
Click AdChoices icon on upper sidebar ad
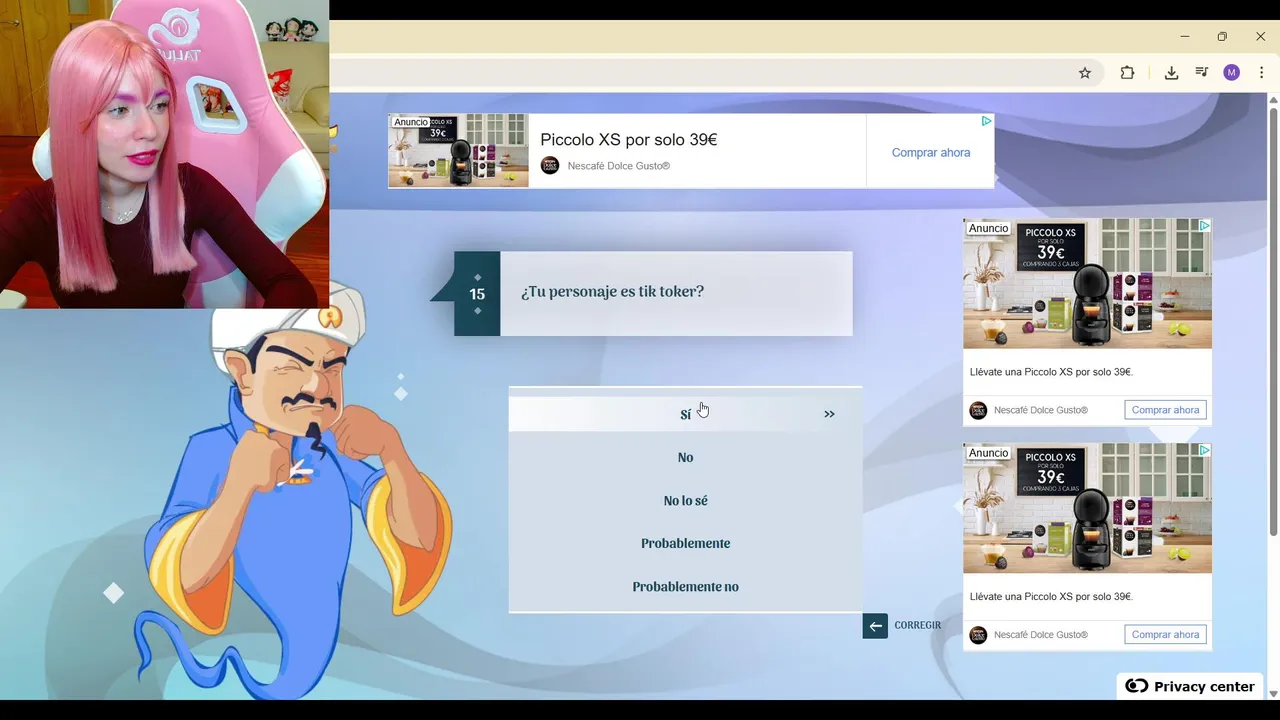[x=1204, y=226]
